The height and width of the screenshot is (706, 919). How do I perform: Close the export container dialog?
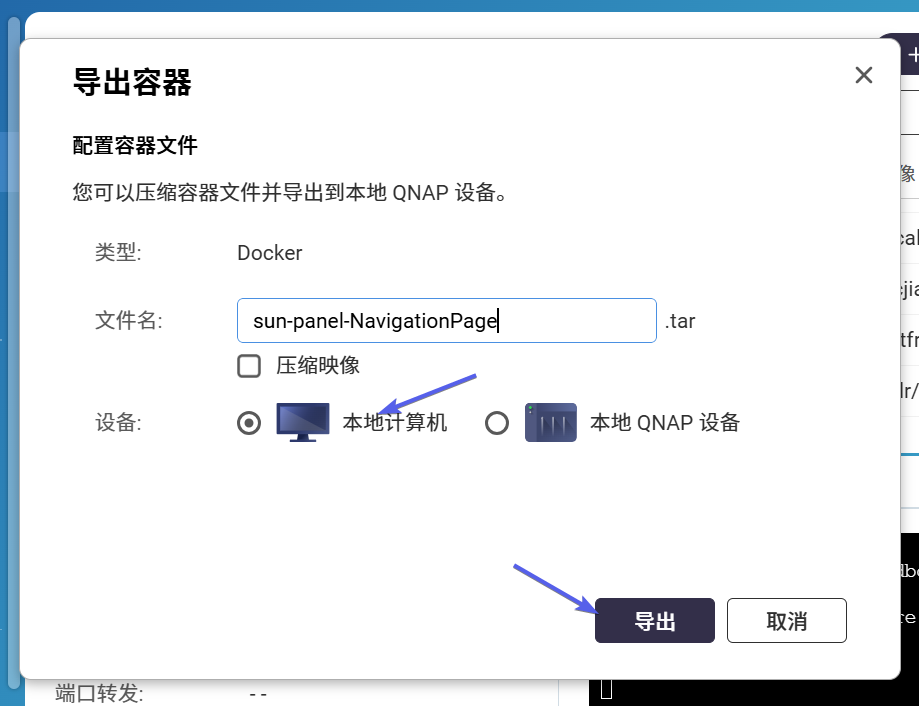point(863,75)
